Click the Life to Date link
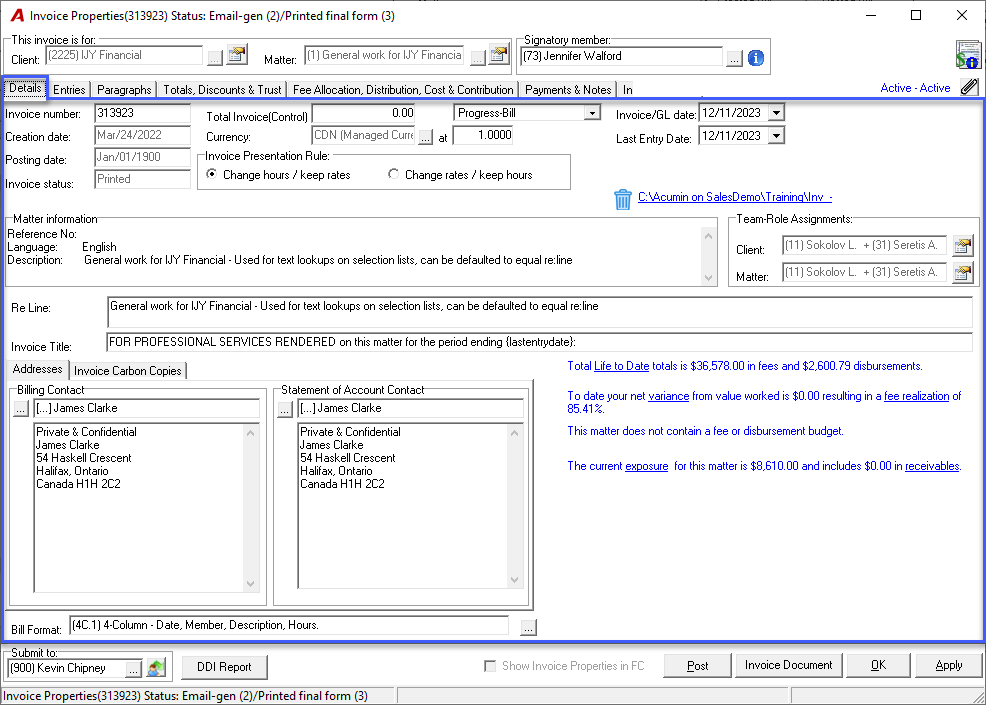Screen dimensions: 986x705 click(621, 366)
